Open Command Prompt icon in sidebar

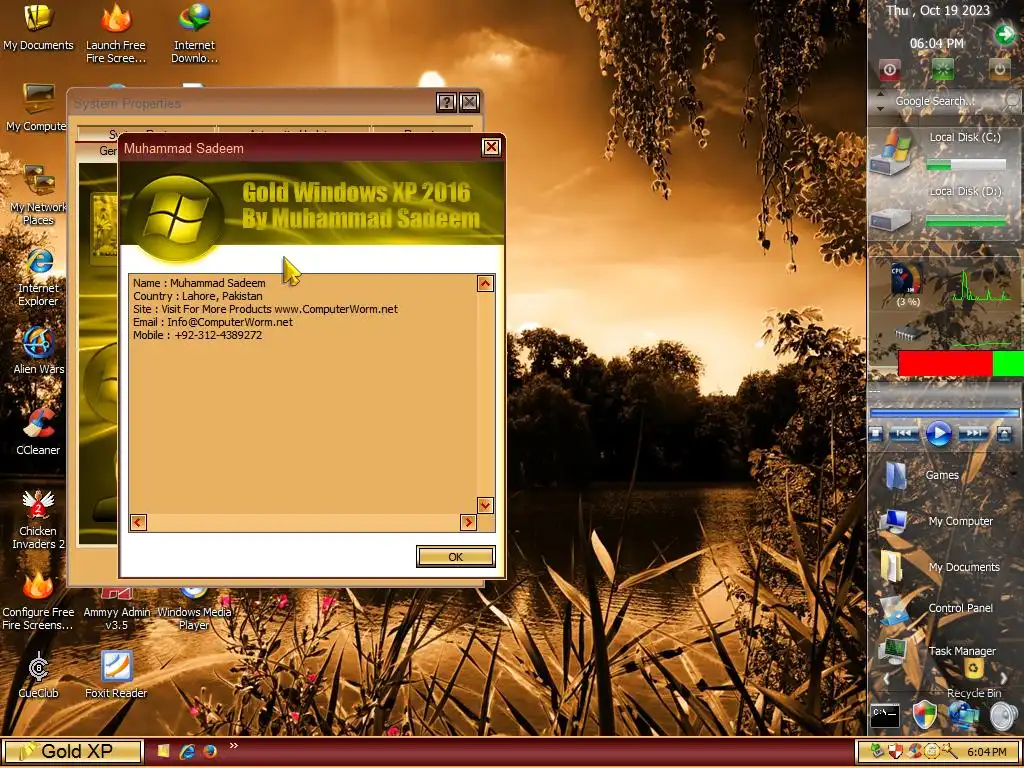pos(886,716)
